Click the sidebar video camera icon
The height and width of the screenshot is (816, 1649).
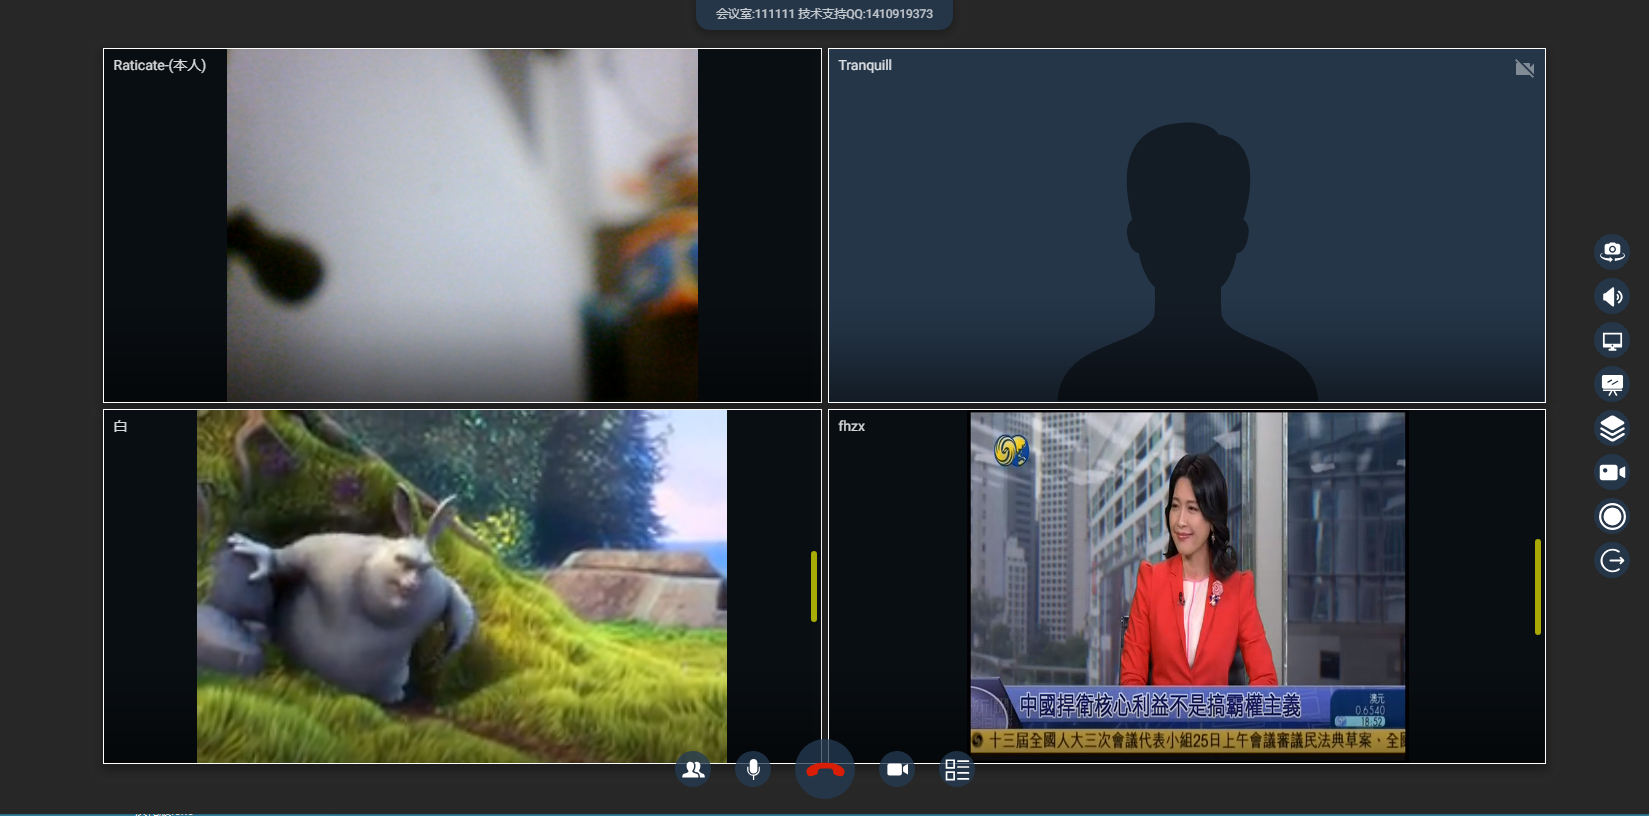pyautogui.click(x=1611, y=472)
